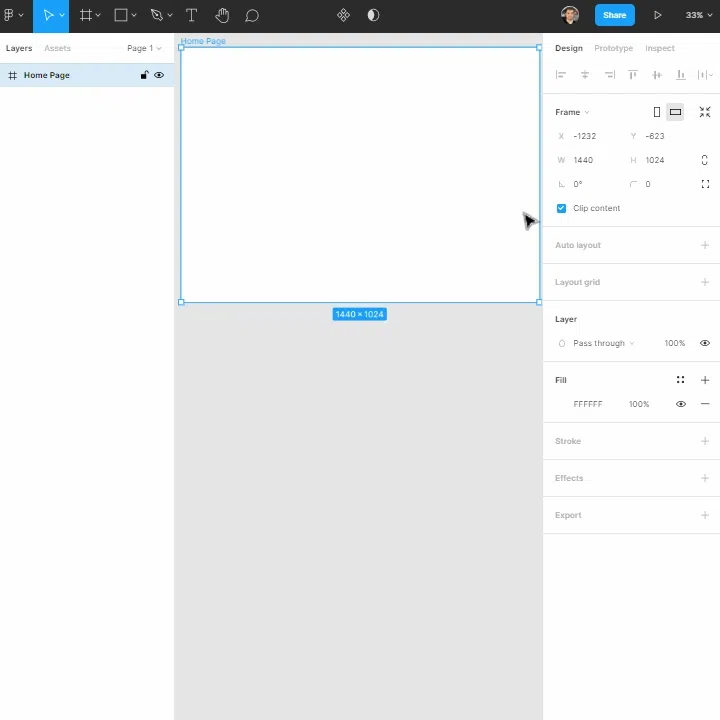Select the Frame tool
The width and height of the screenshot is (720, 720).
[85, 15]
